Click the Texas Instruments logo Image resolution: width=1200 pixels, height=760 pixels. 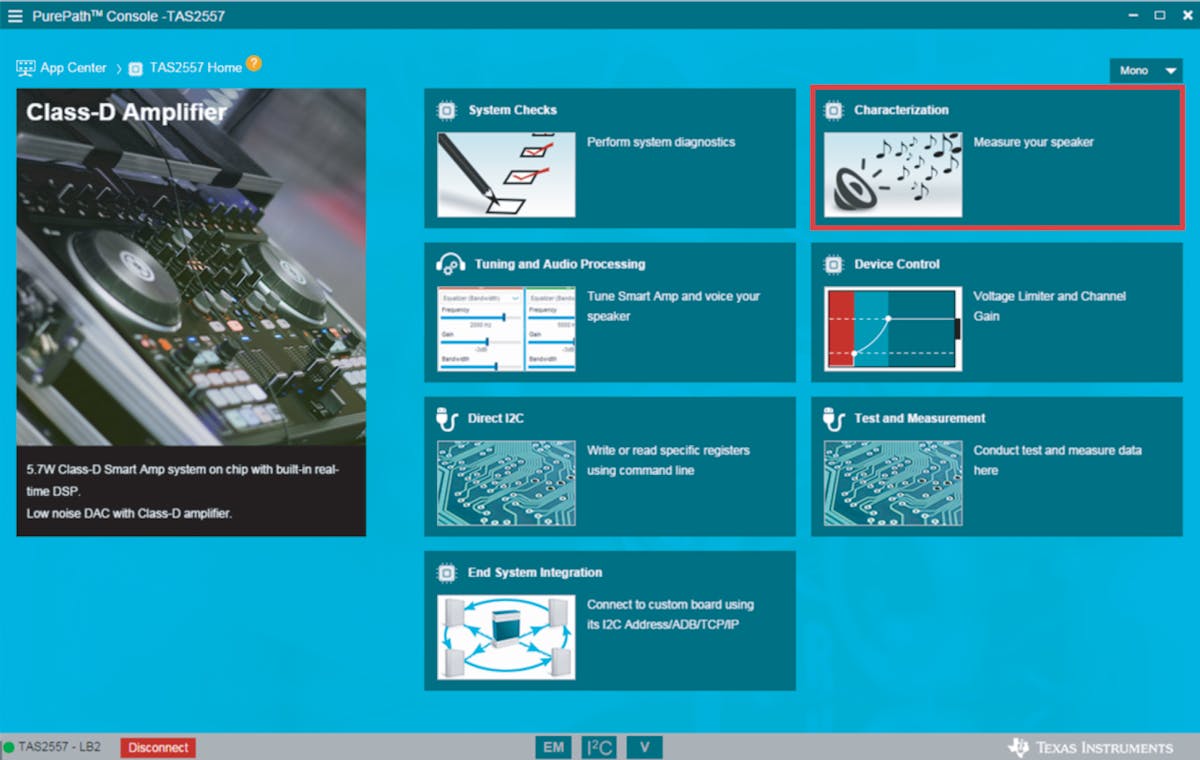1091,747
